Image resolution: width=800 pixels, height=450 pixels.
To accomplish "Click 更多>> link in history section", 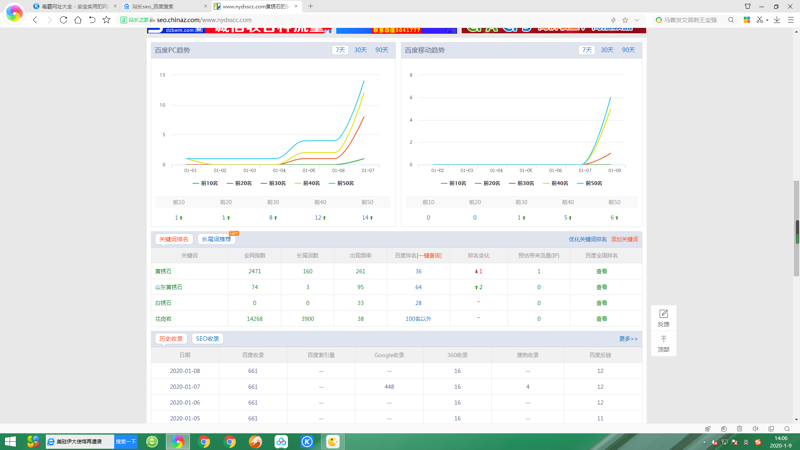I will pos(628,339).
